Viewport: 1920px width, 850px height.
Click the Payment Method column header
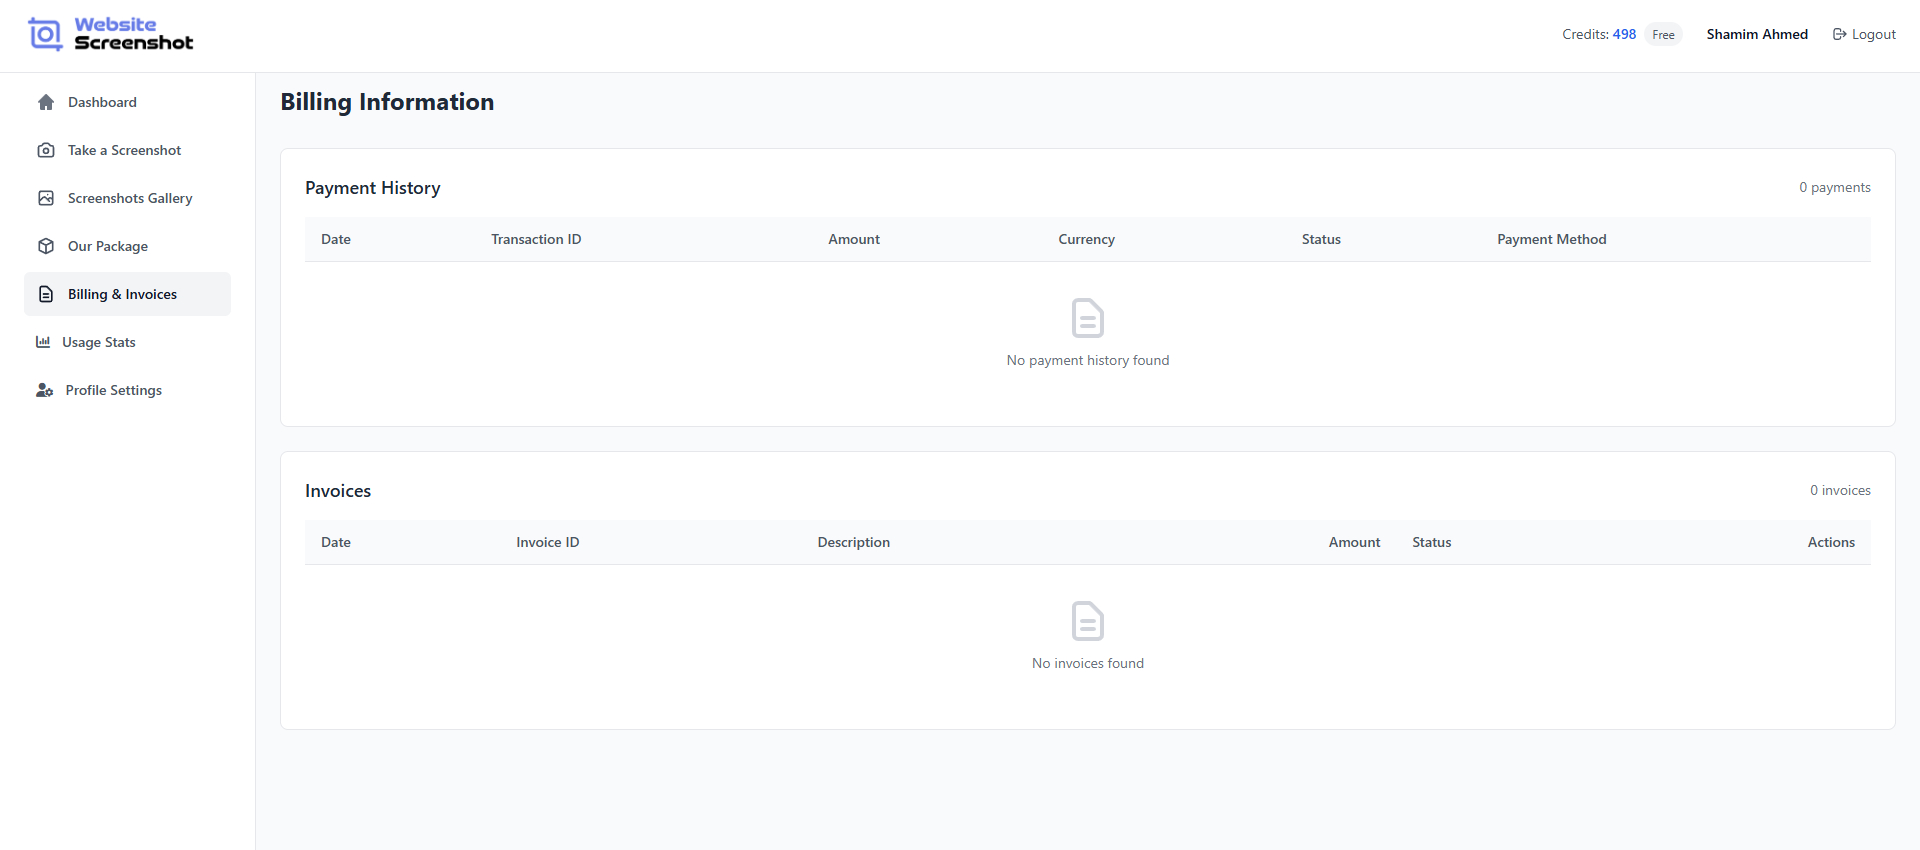(x=1552, y=239)
